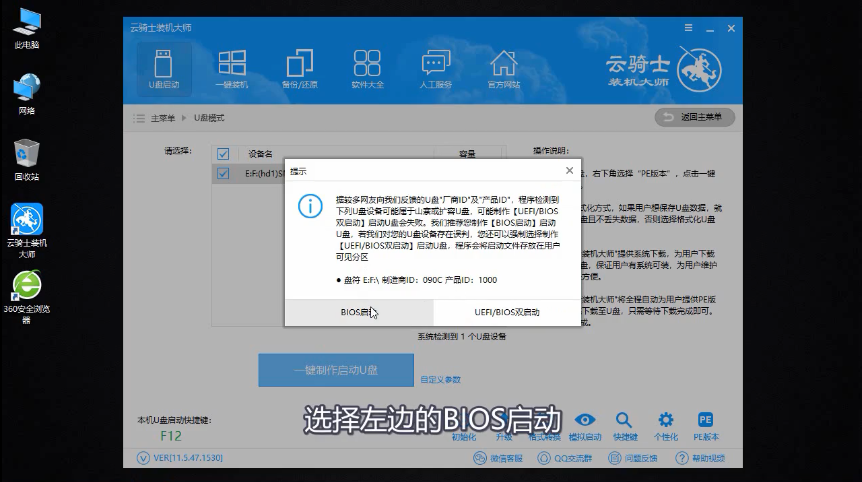Open the 人工服务 tab
Screen dimensions: 862x482
(435, 69)
